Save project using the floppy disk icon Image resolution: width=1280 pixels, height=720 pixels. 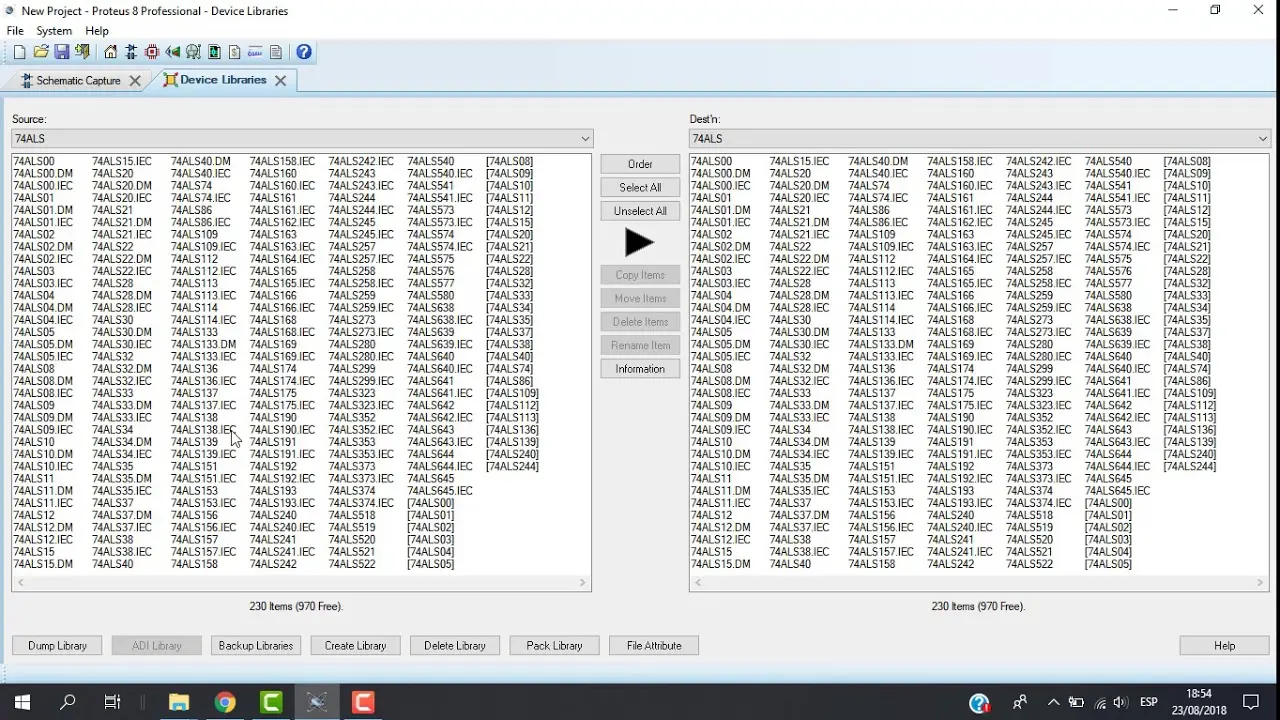point(62,52)
